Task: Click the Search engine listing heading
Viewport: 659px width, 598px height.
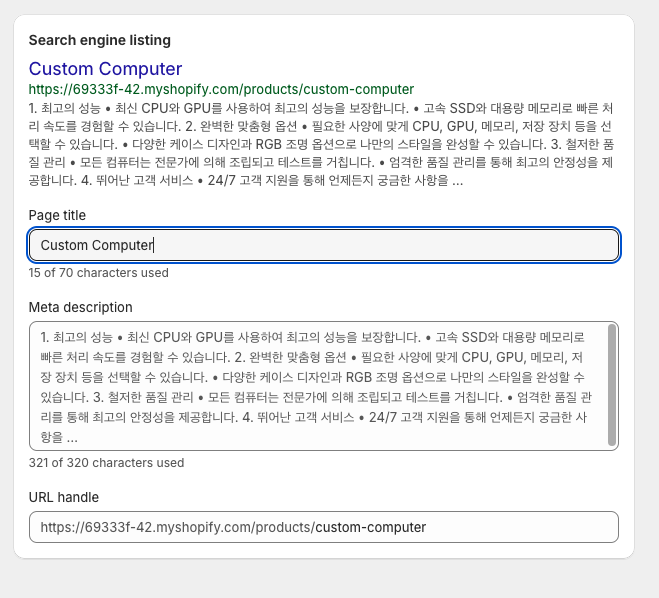Action: point(99,40)
